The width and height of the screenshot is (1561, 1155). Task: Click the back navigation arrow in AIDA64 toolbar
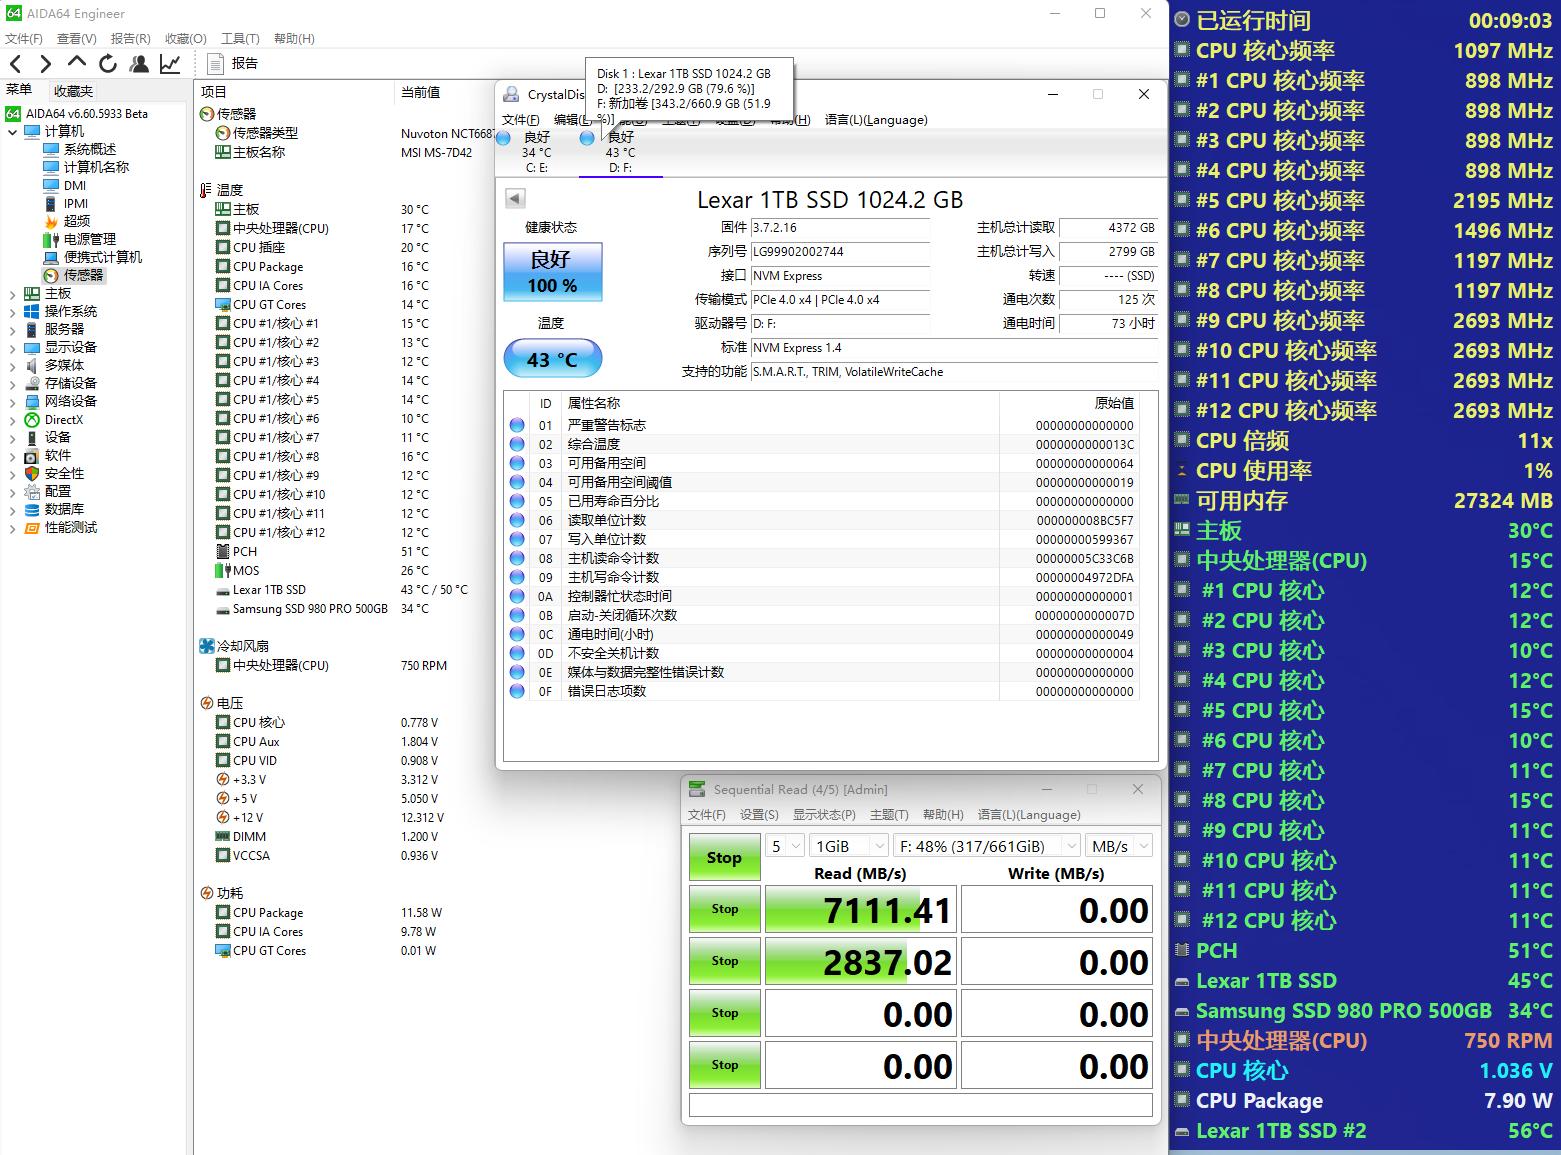15,63
